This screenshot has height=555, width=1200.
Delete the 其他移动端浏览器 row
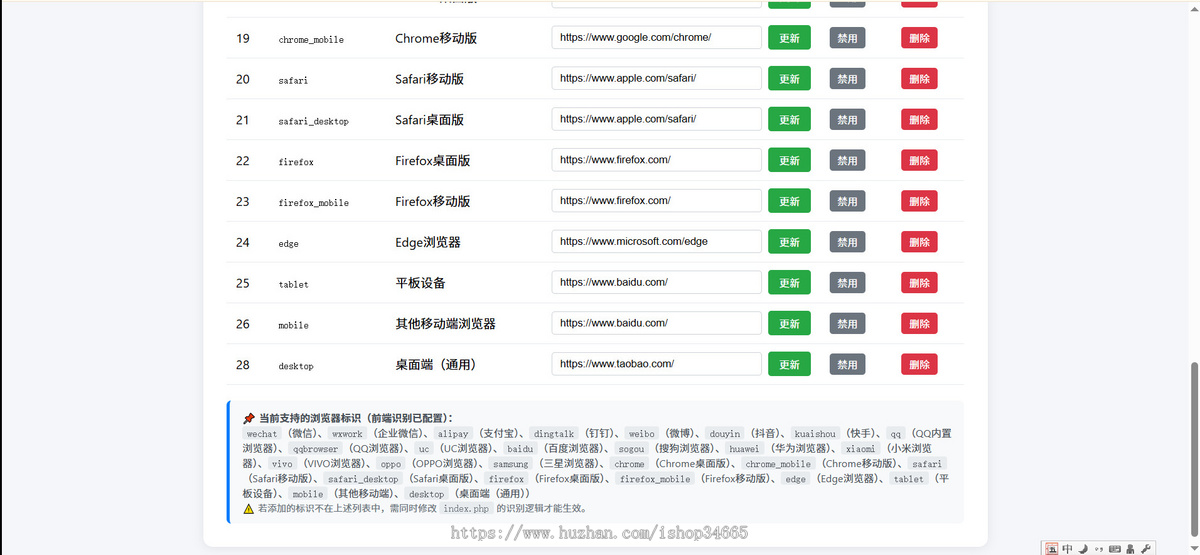[919, 324]
